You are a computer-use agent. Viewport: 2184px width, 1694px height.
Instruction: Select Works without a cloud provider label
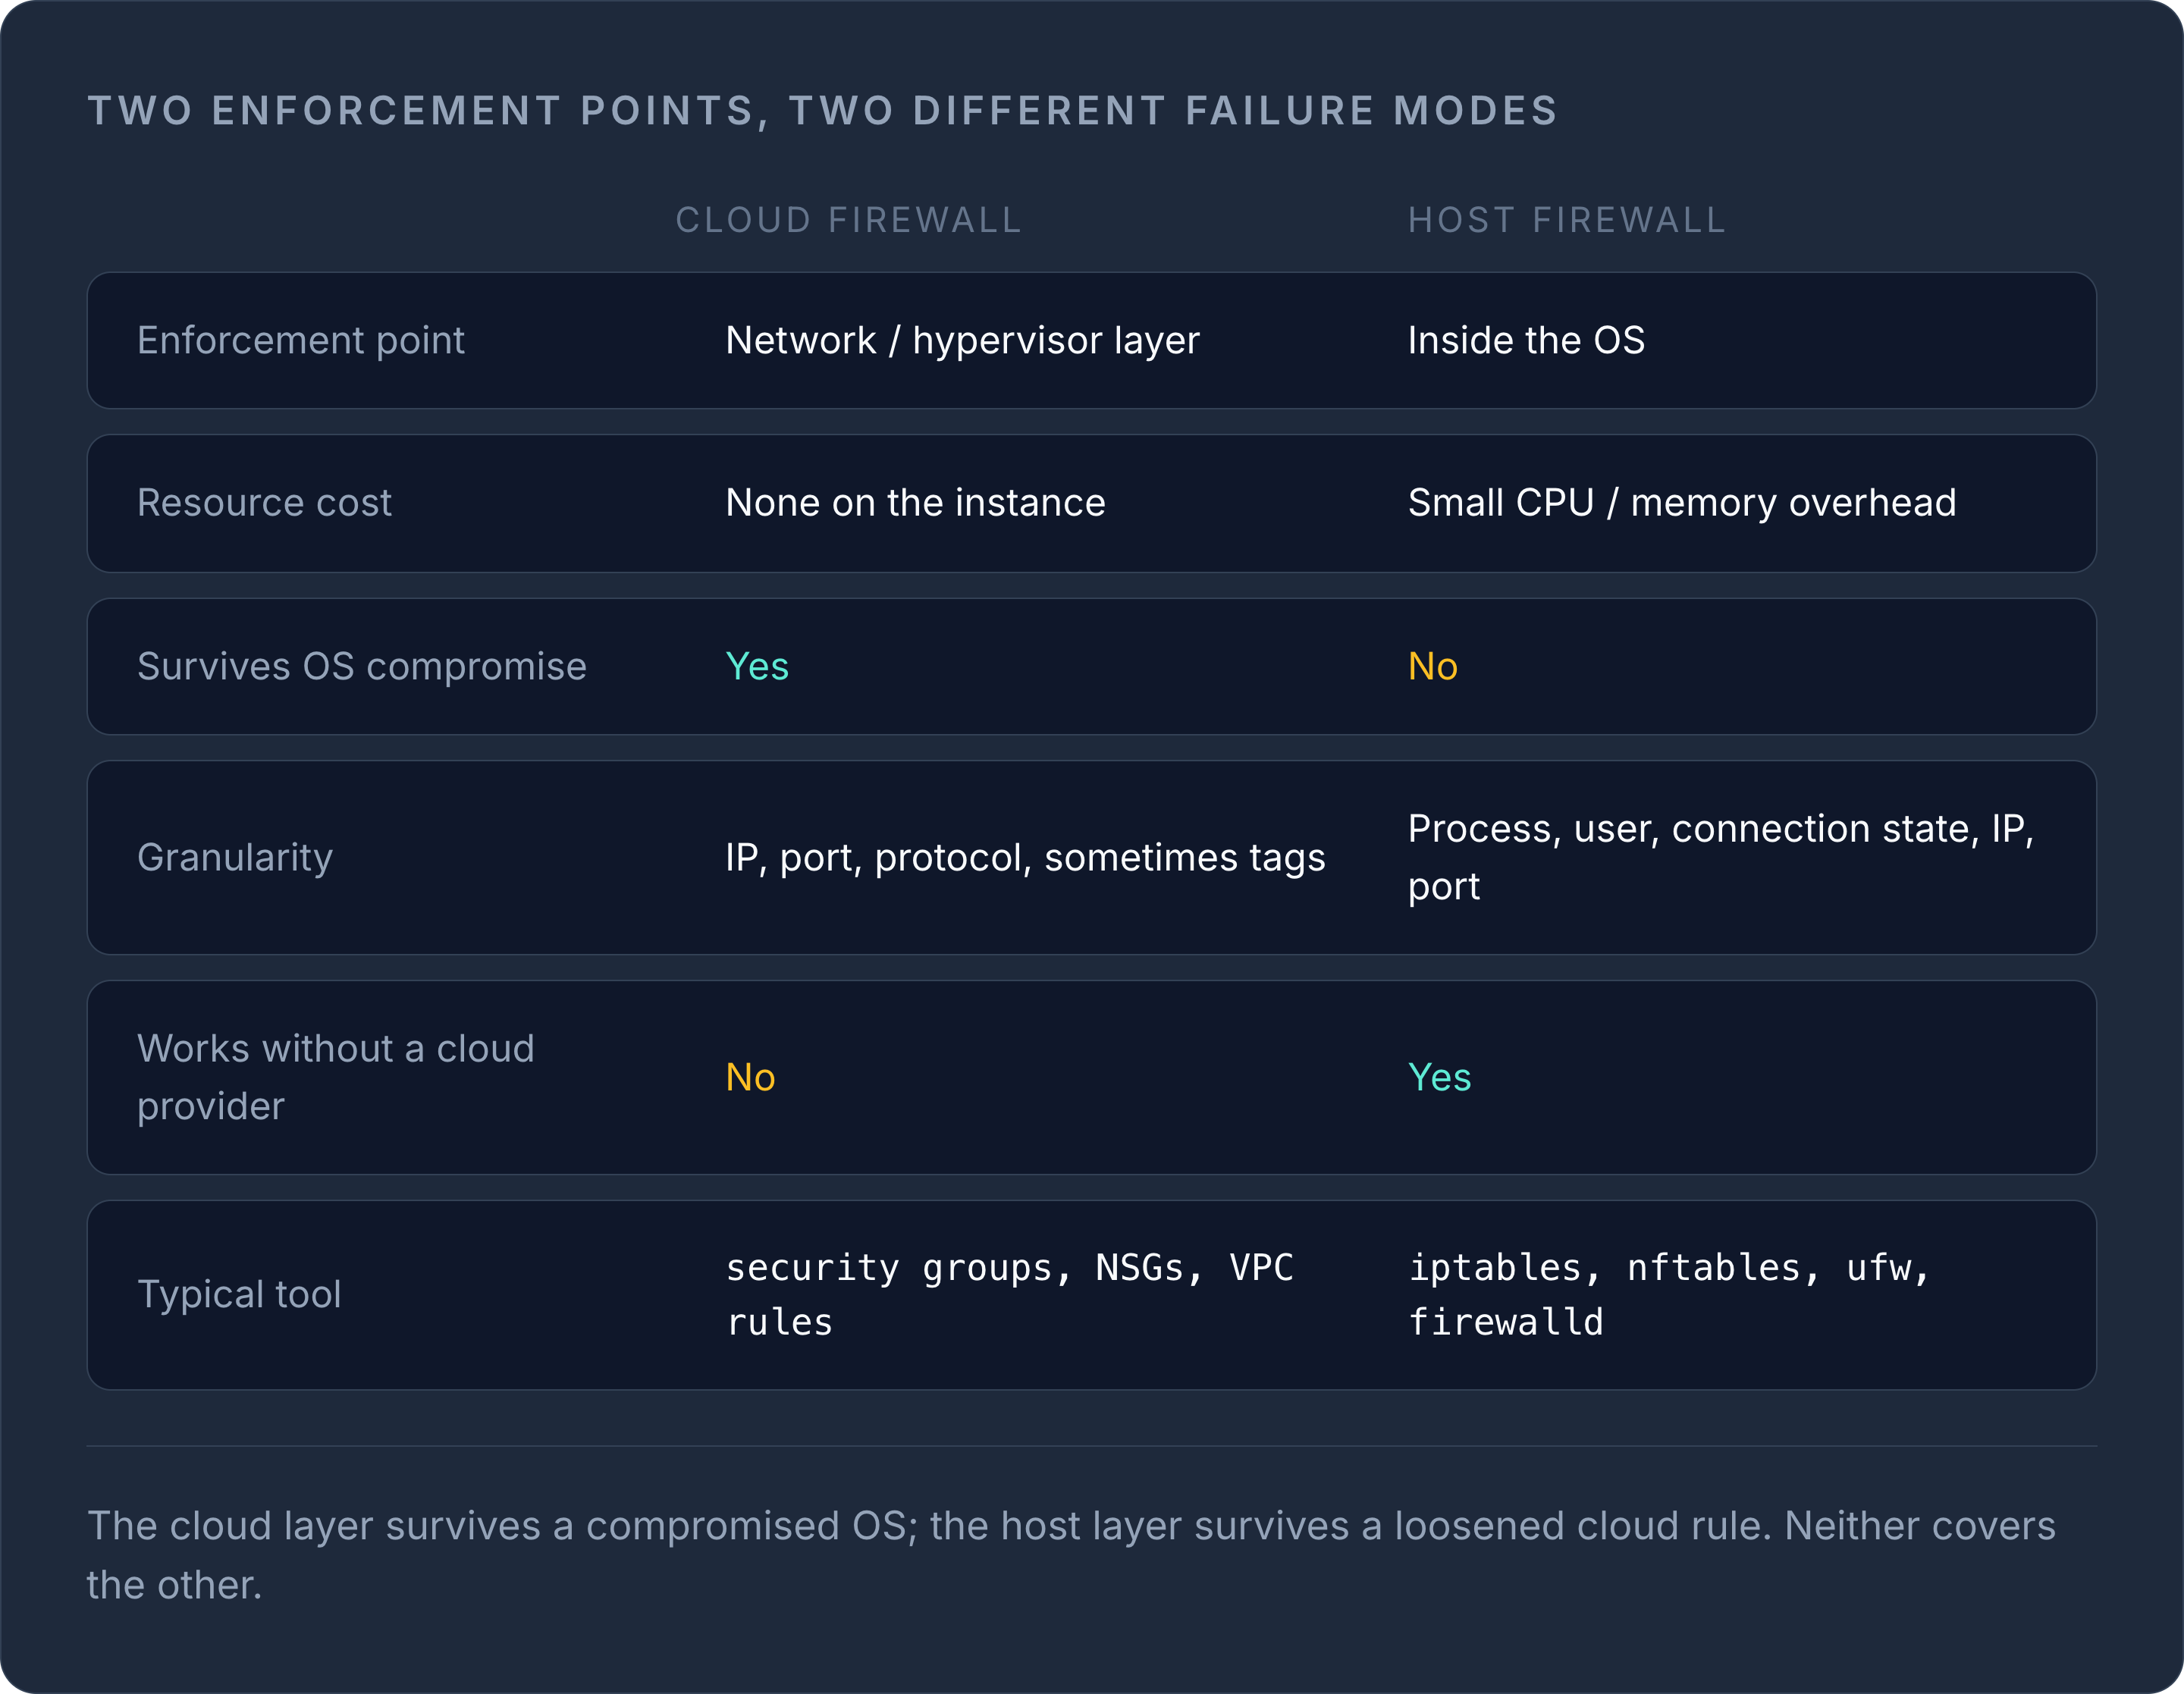pos(335,1077)
